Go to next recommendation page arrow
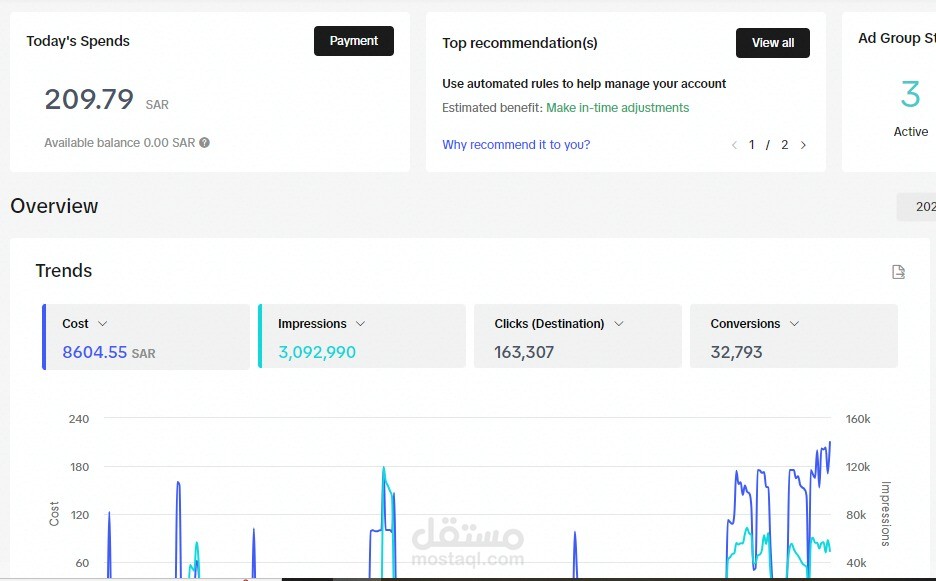The image size is (936, 581). (x=803, y=145)
